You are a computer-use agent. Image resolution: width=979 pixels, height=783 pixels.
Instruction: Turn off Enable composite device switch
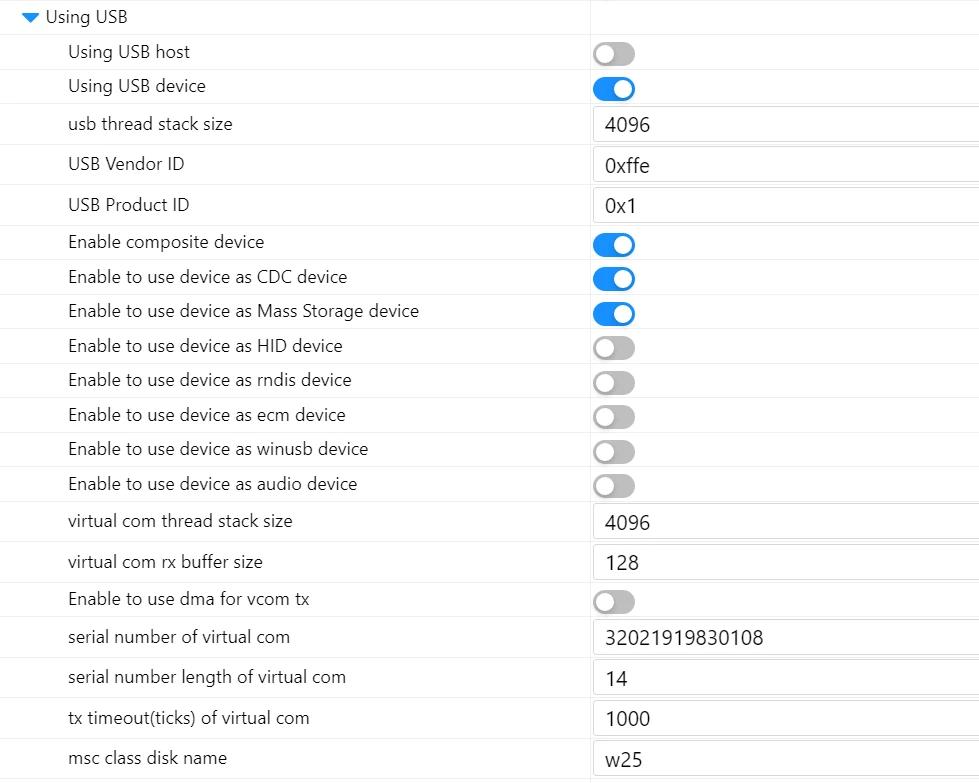[x=613, y=245]
